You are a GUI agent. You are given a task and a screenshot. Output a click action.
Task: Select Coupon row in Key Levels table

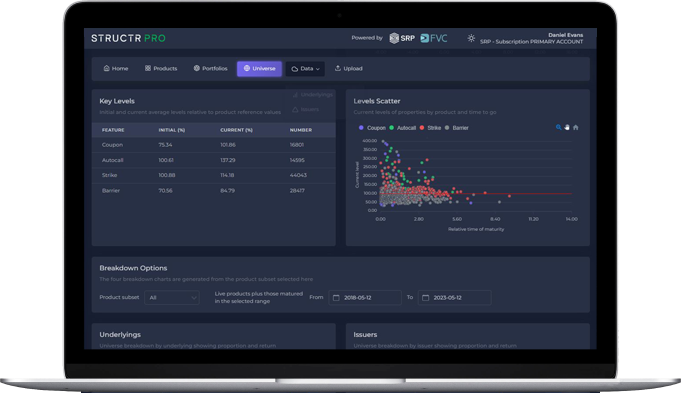[x=214, y=145]
